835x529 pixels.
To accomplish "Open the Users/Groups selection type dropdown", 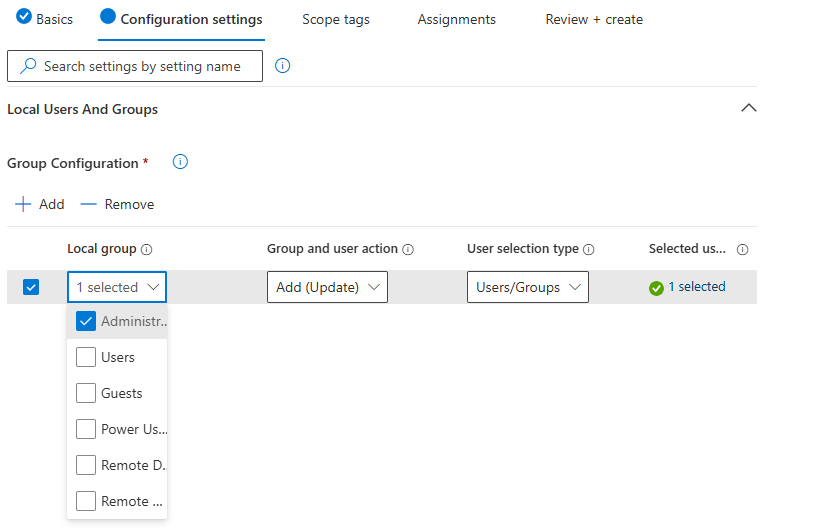I will tap(527, 287).
